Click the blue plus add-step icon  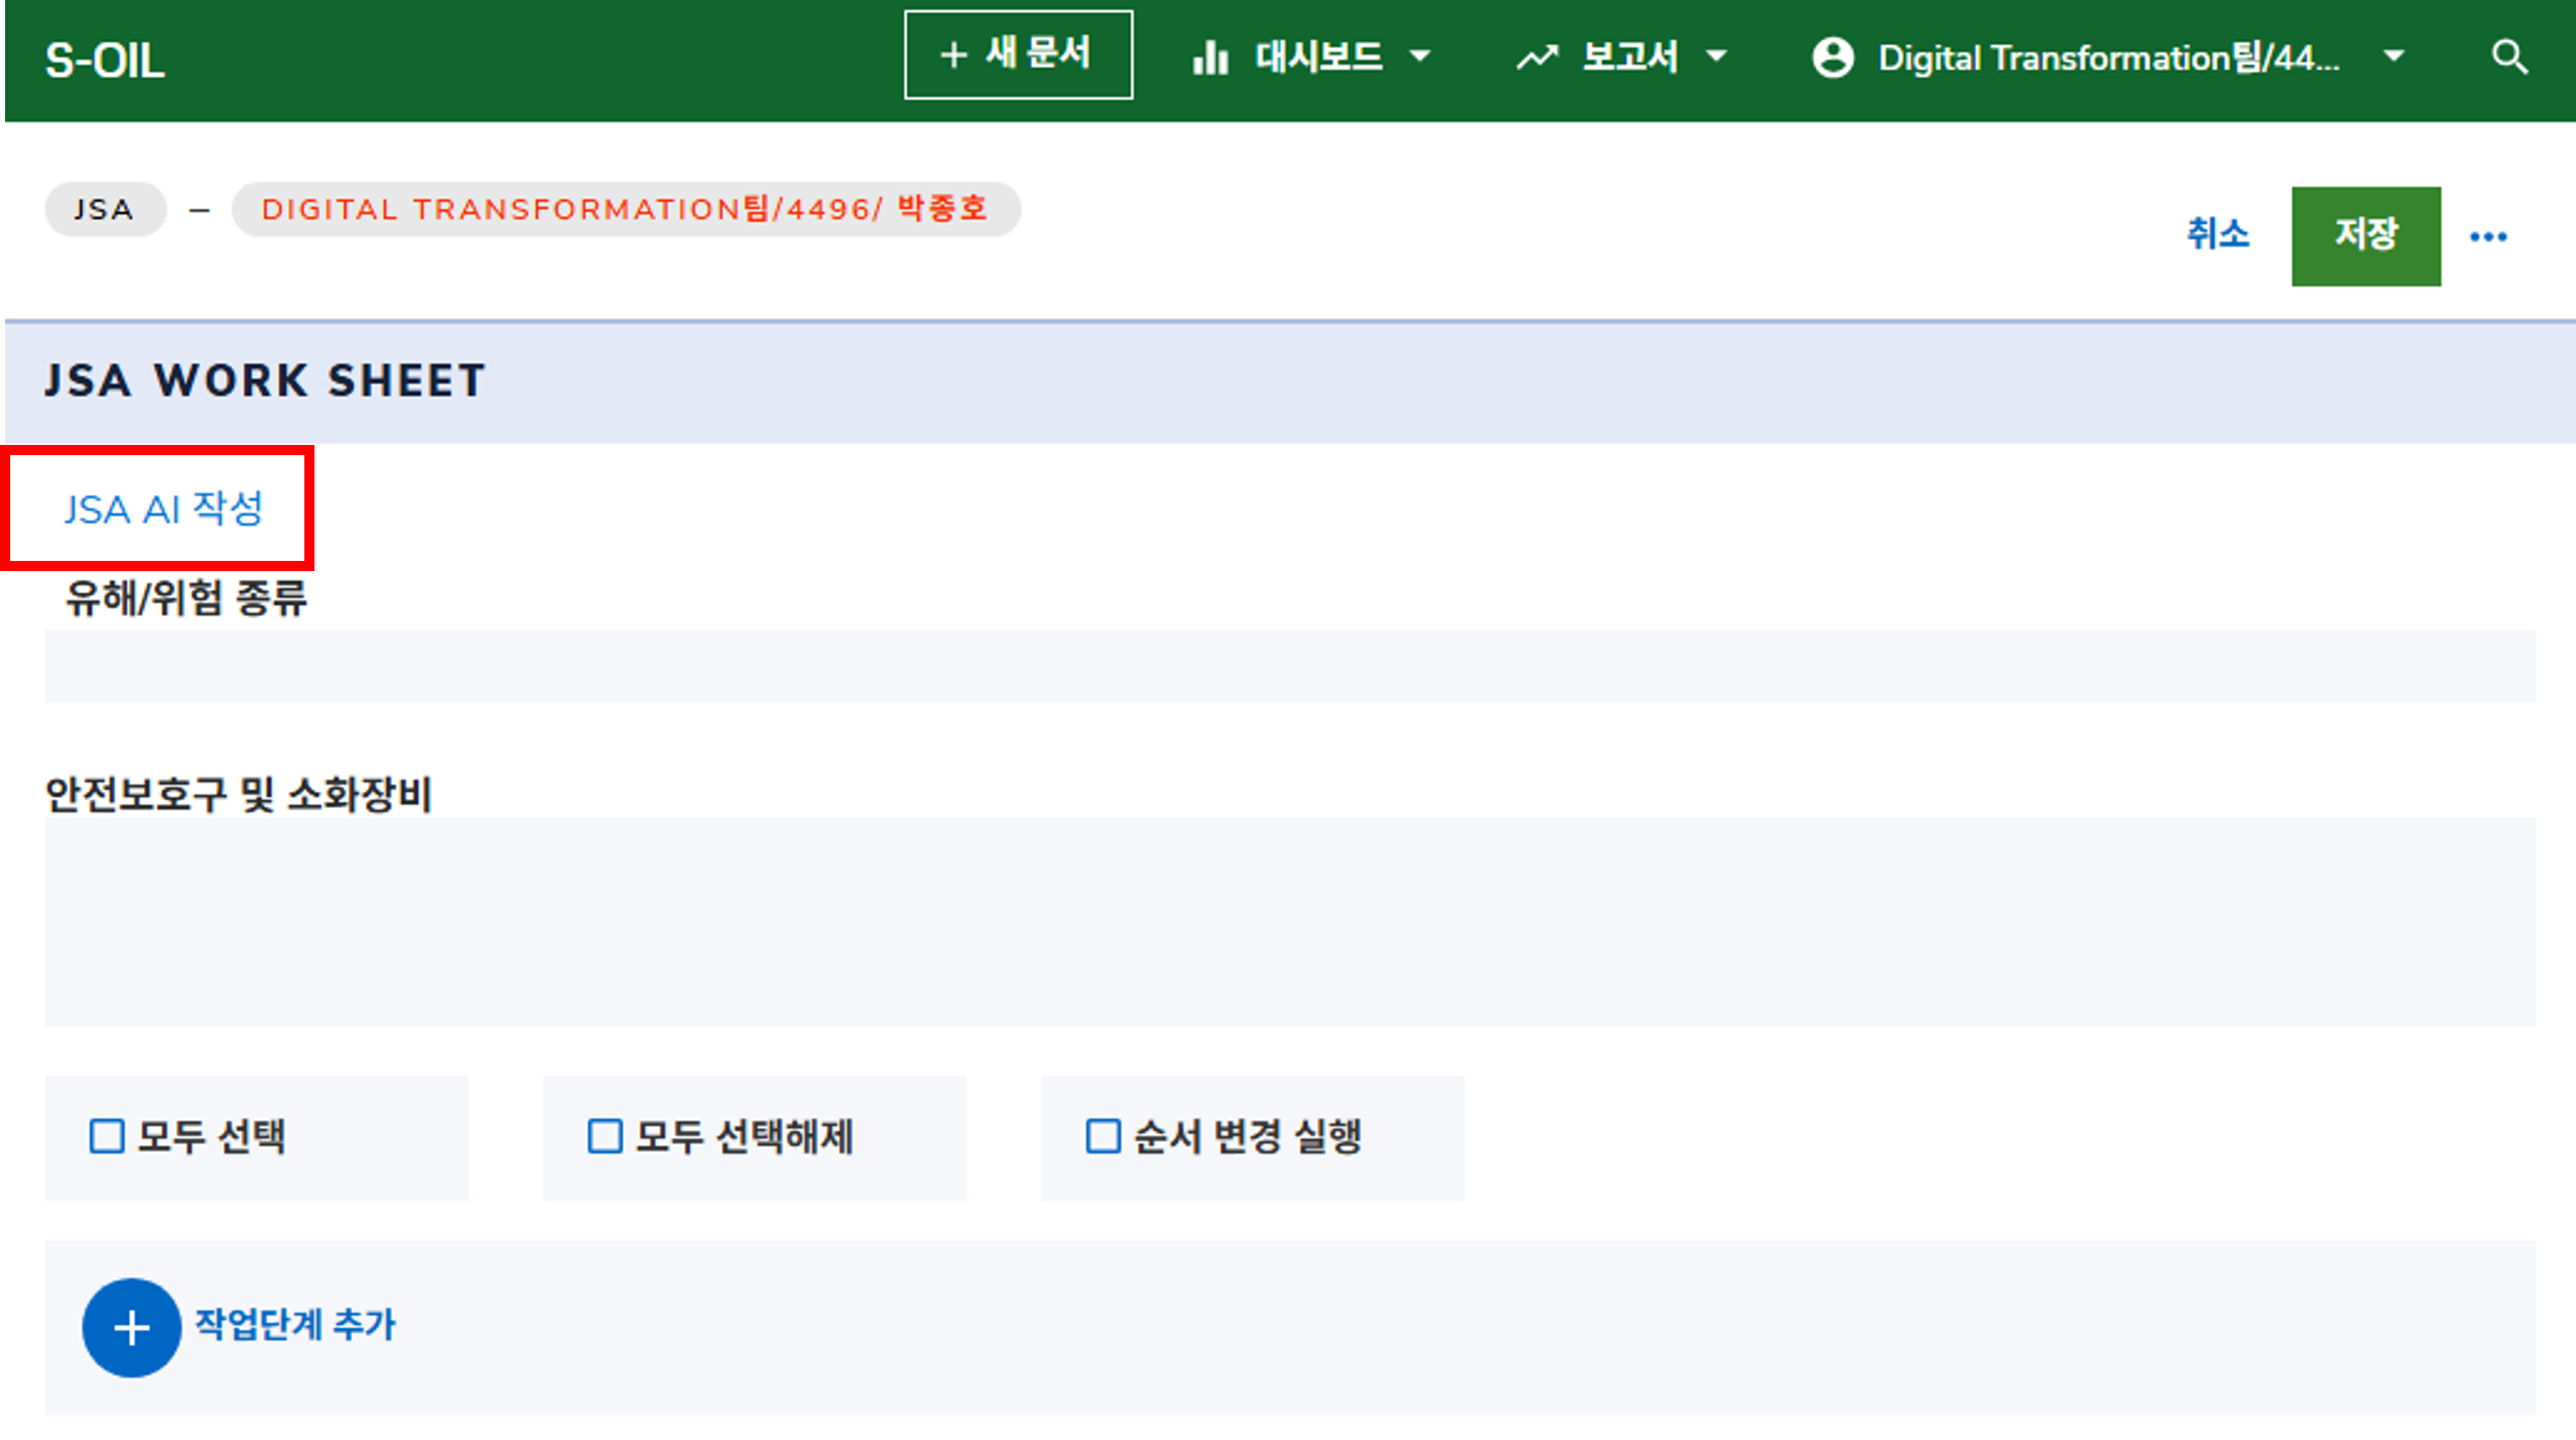[x=132, y=1328]
